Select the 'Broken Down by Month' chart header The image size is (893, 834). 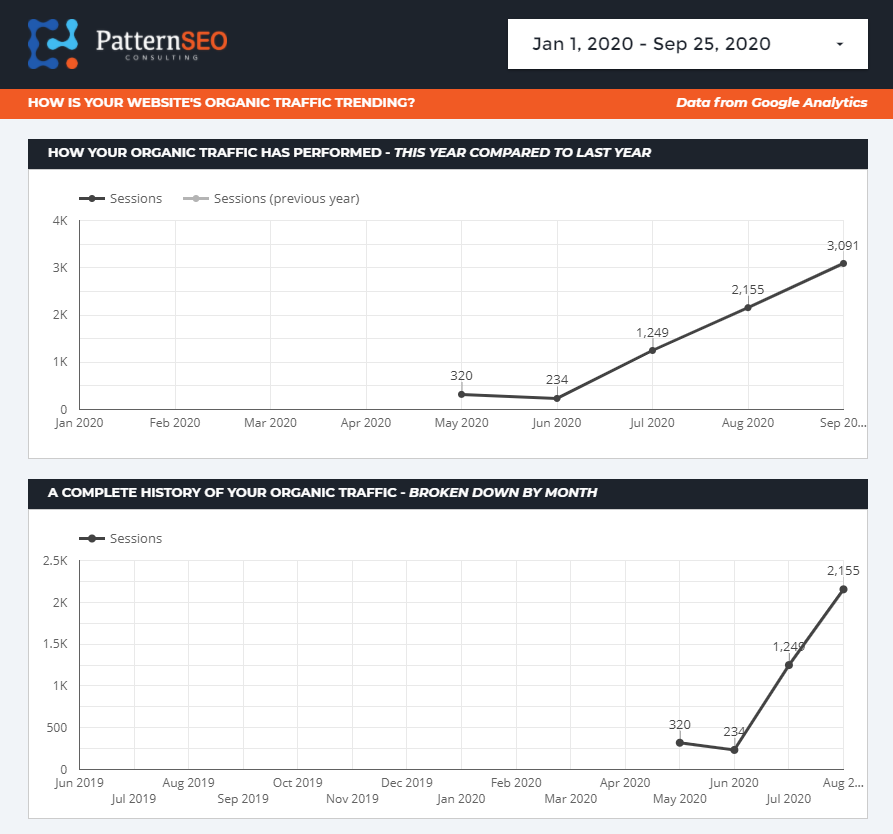322,492
